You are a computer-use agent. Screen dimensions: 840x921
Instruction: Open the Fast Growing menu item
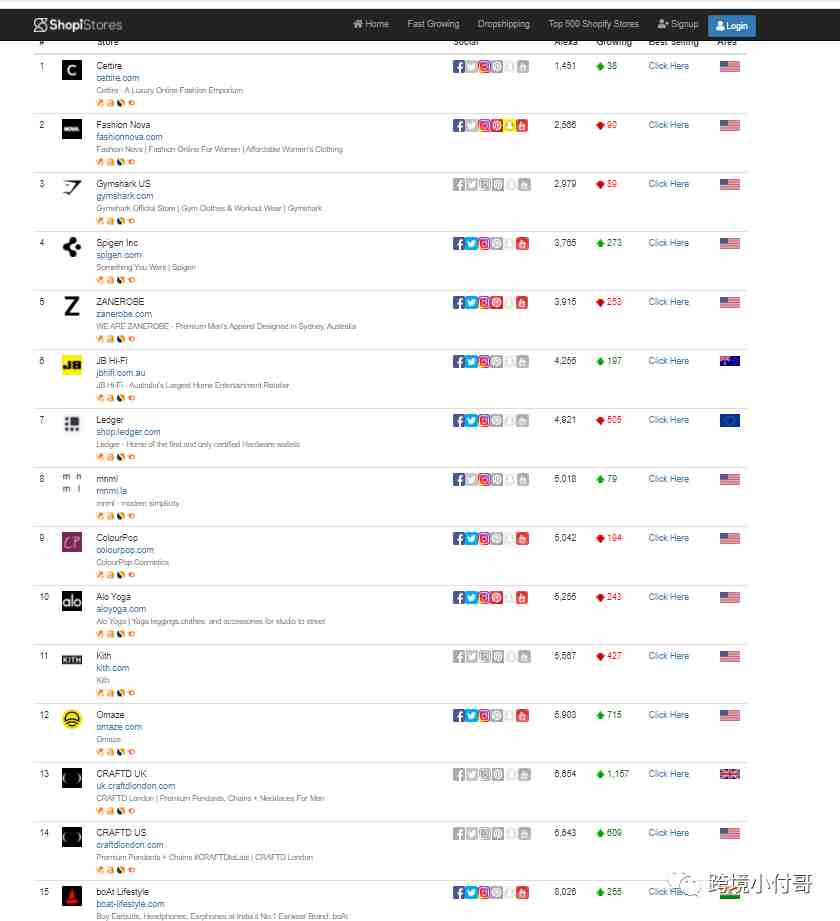pos(434,24)
